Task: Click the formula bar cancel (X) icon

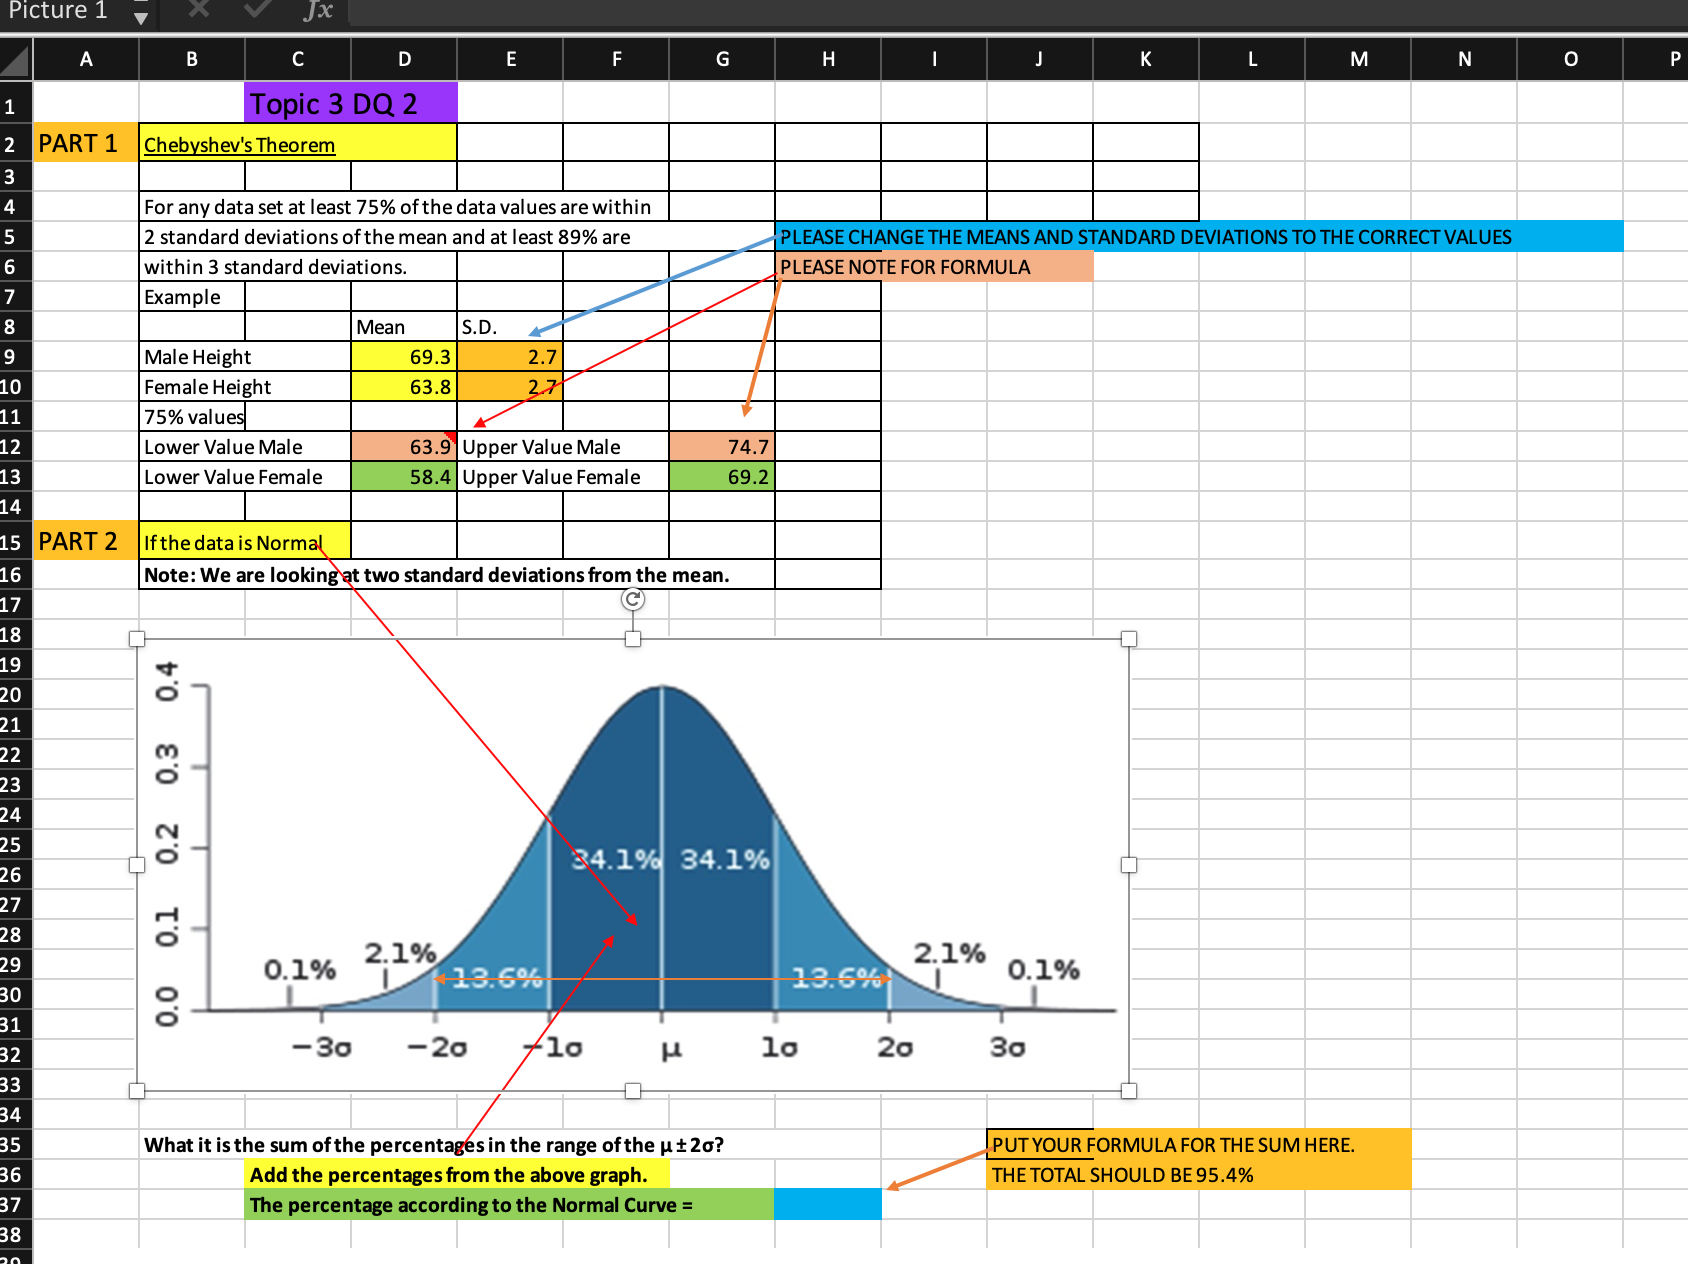Action: click(199, 9)
